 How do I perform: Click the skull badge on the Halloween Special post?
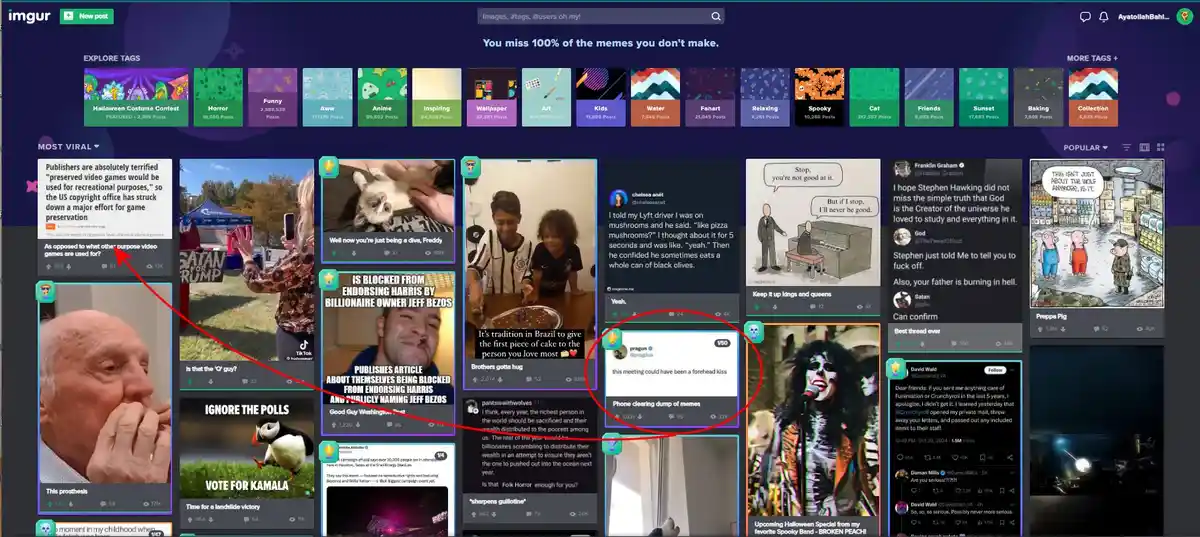pyautogui.click(x=754, y=331)
